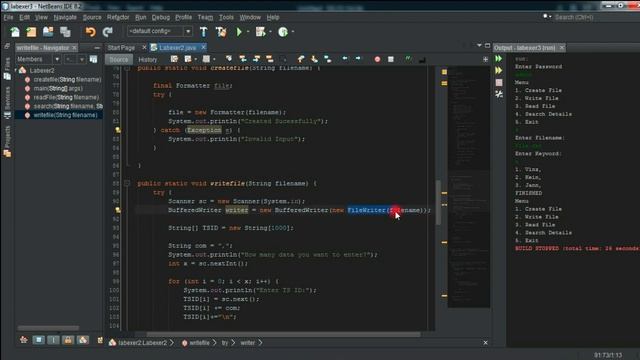Select writefile(String filename) in Navigator
The height and width of the screenshot is (360, 640).
coord(65,115)
